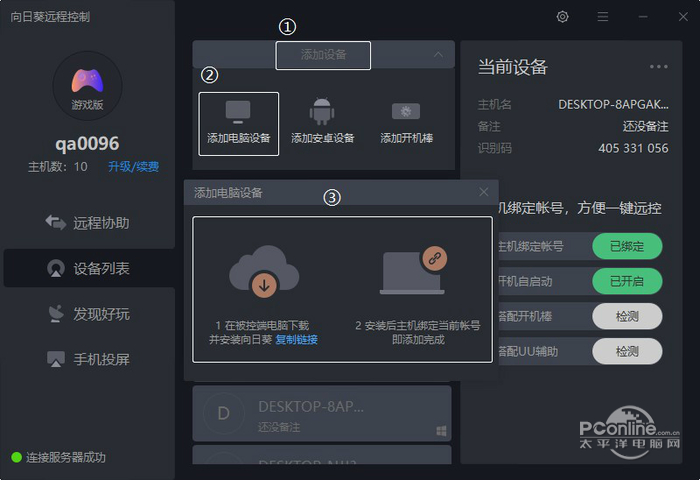The width and height of the screenshot is (700, 480).
Task: Click the 已开启 auto-start button
Action: (627, 281)
